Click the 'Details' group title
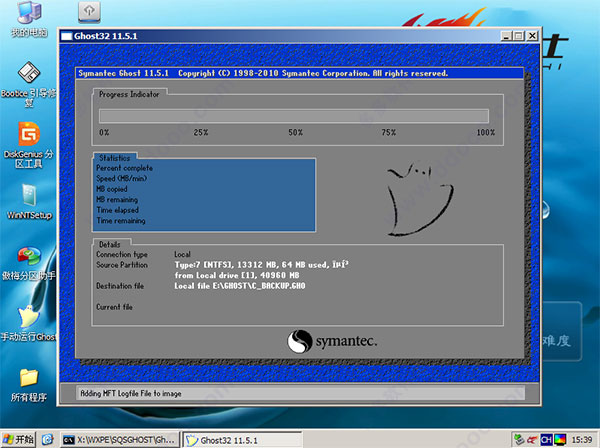 point(109,244)
